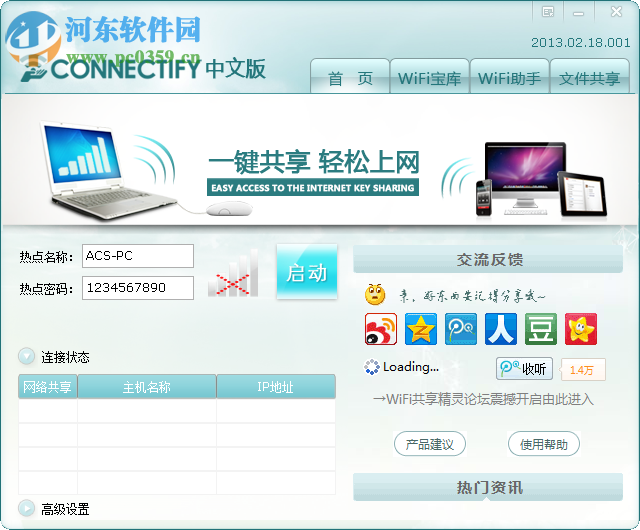Switch to the WiFi助手 tab

pos(510,76)
